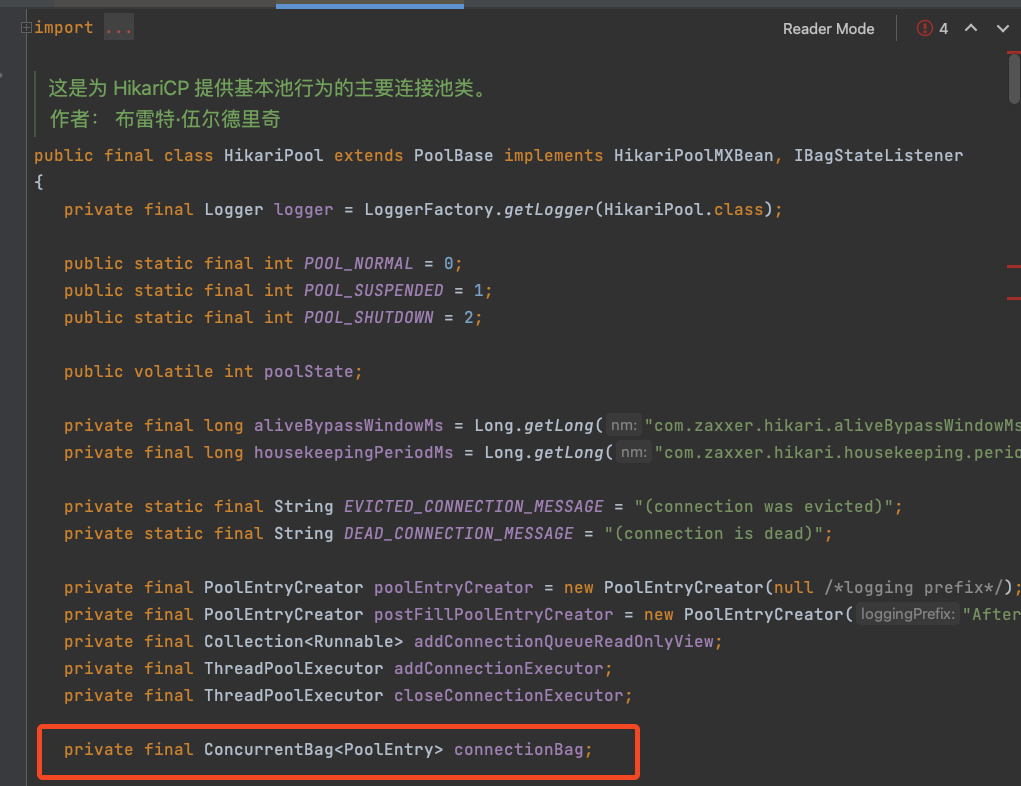The width and height of the screenshot is (1021, 786).
Task: Click the logger field name
Action: click(x=303, y=210)
